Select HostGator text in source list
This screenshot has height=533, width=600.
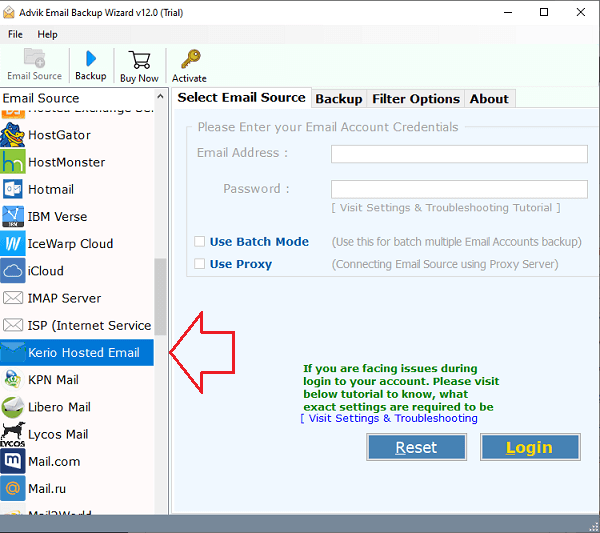click(x=59, y=135)
